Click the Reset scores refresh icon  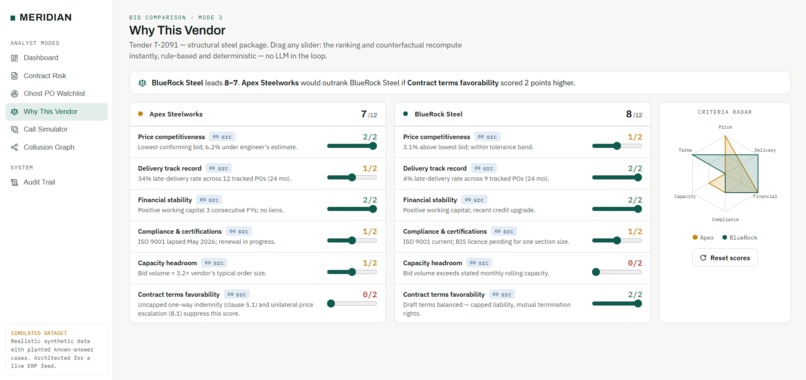tap(703, 258)
